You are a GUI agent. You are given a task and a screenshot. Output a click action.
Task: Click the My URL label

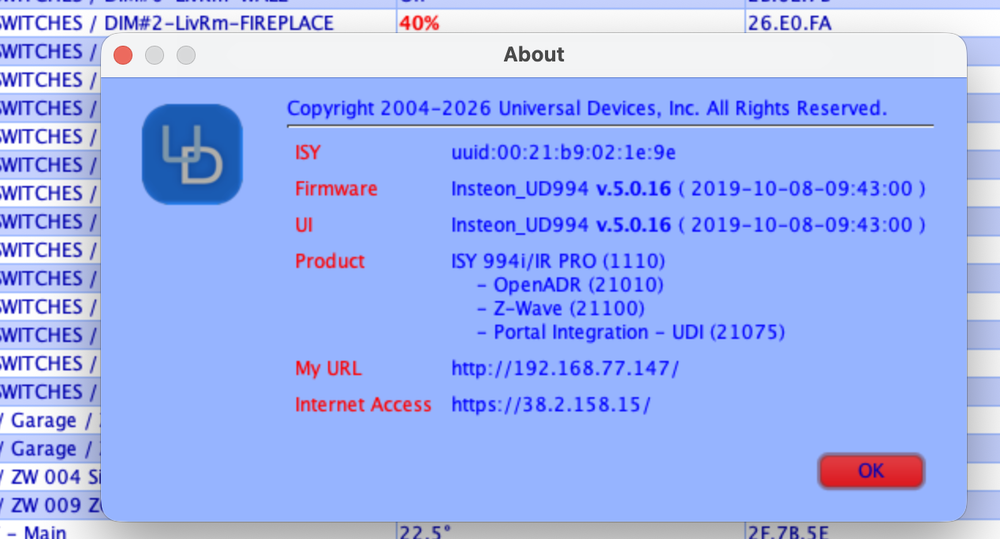pos(328,369)
